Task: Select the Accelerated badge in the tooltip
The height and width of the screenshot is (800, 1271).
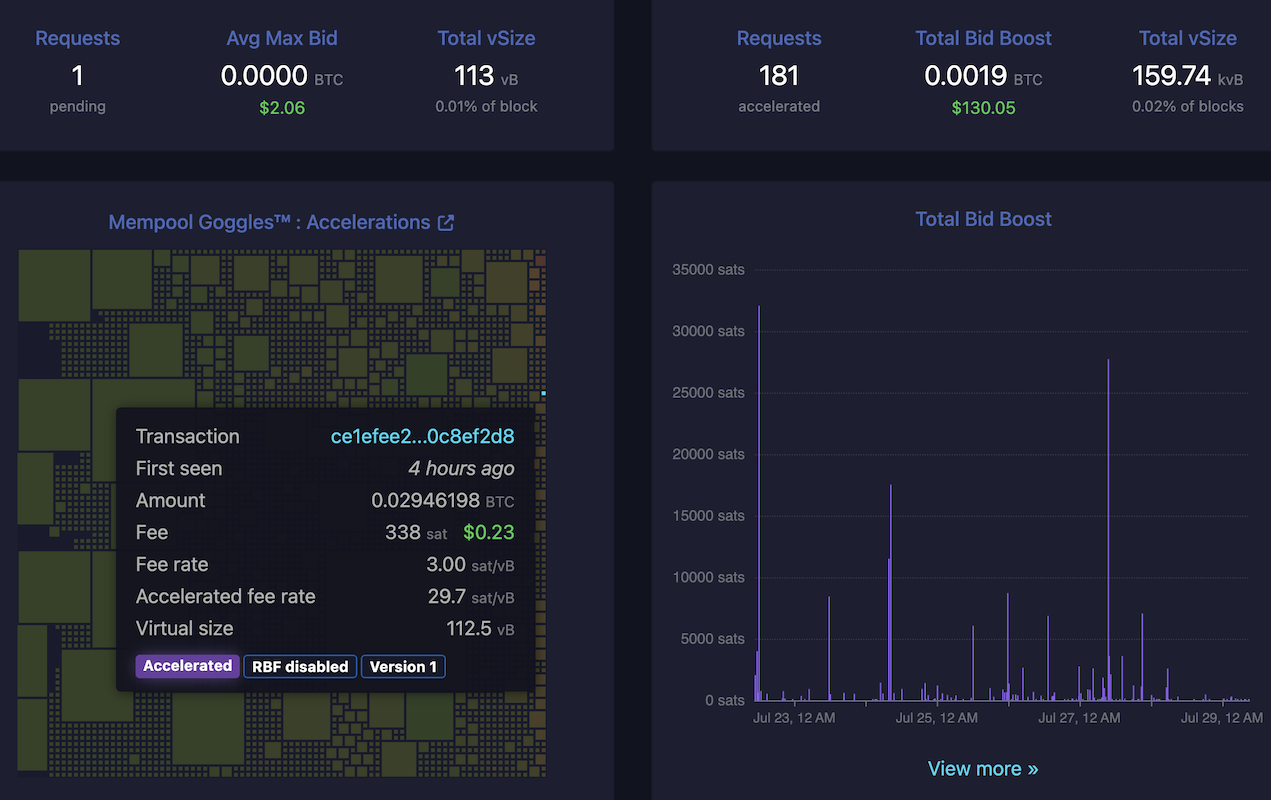Action: (187, 666)
